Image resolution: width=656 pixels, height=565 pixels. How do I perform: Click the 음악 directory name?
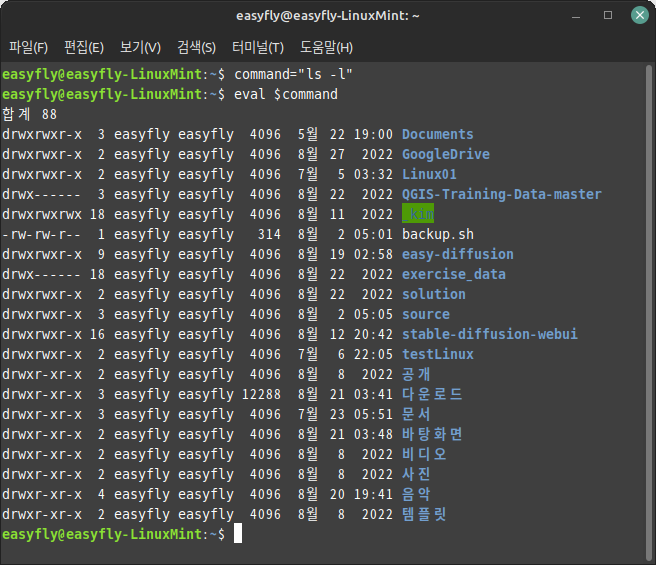(416, 494)
